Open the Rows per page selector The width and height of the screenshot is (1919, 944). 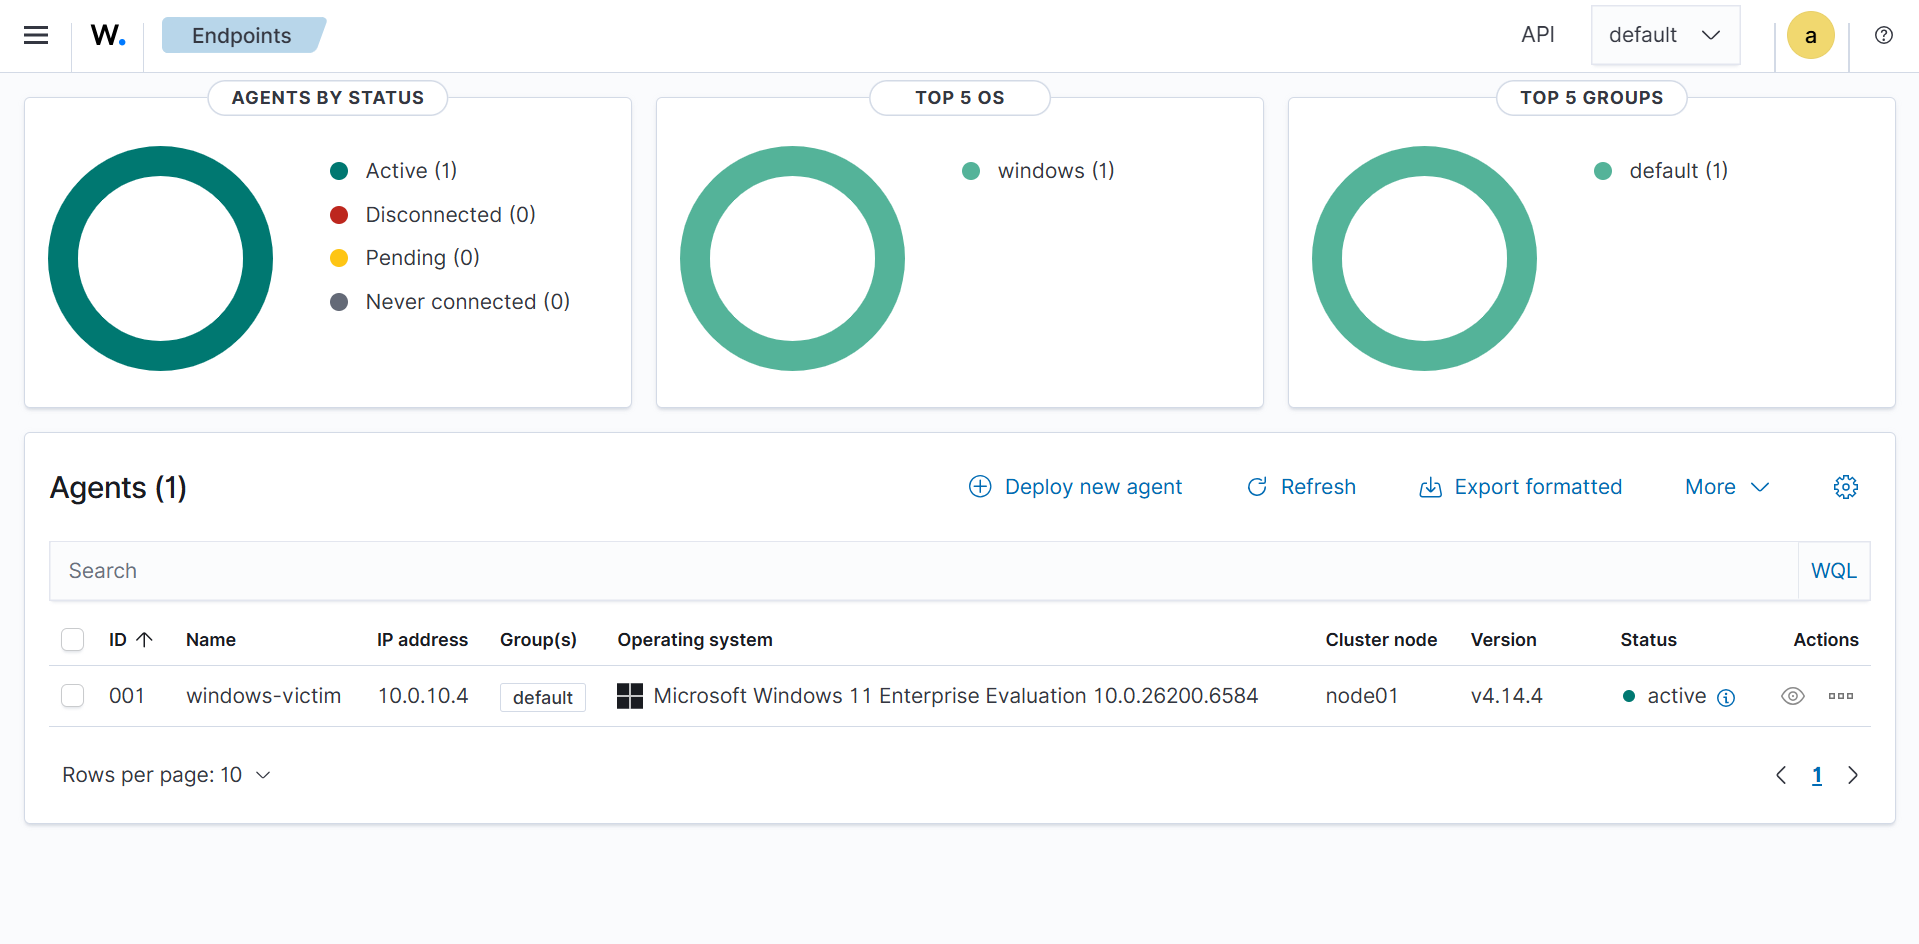pyautogui.click(x=166, y=775)
